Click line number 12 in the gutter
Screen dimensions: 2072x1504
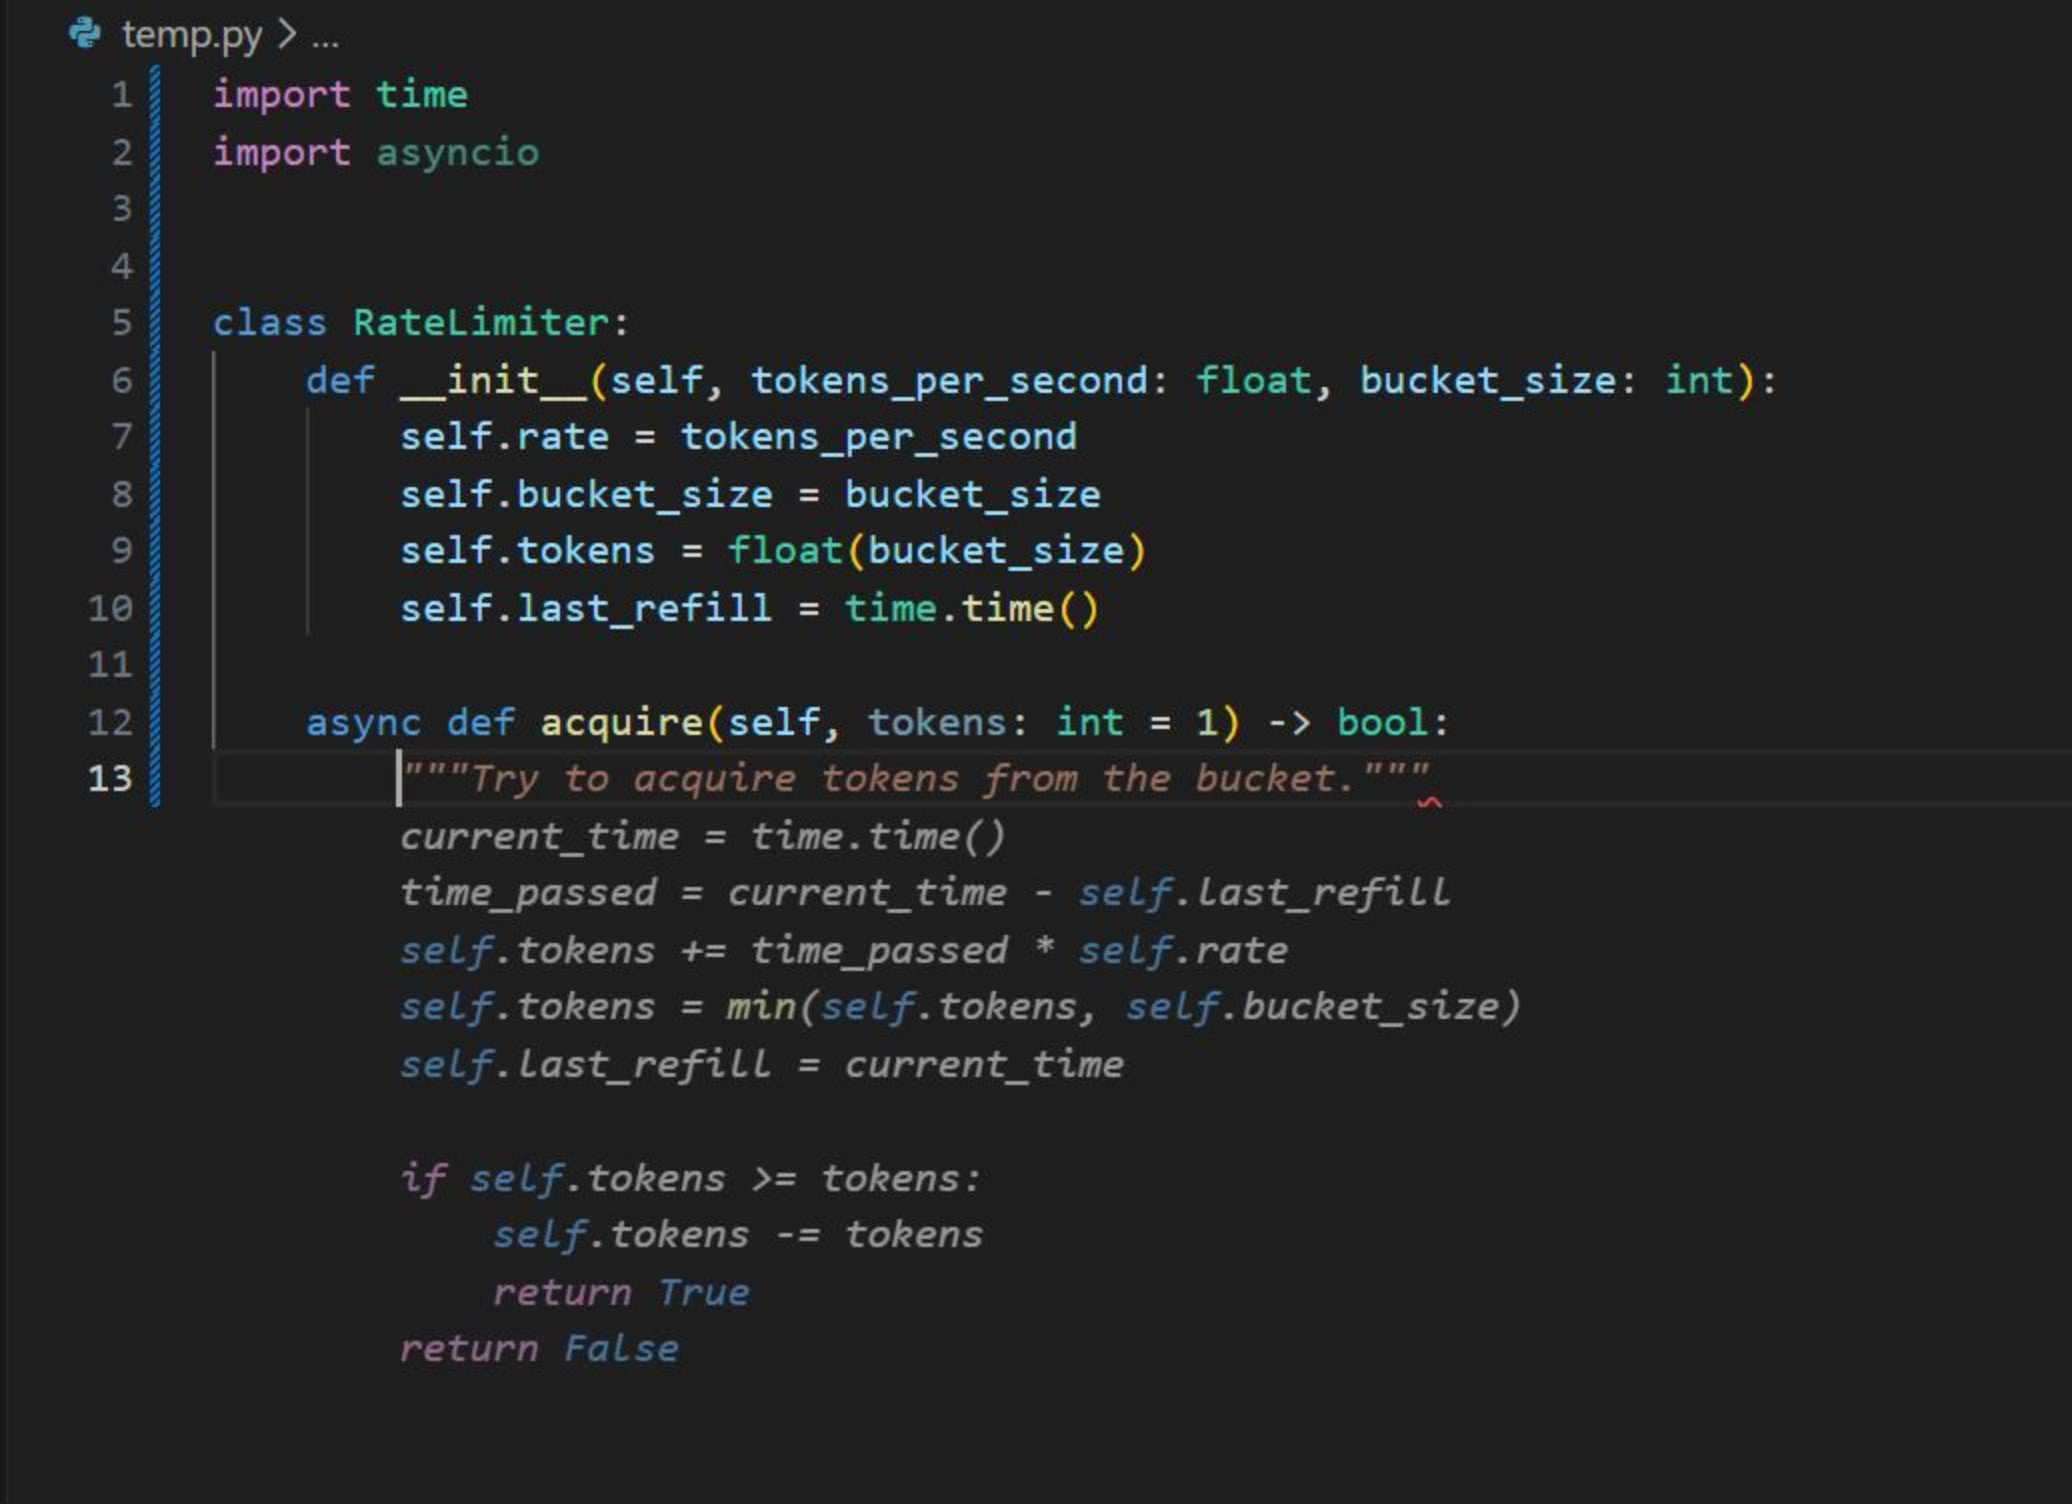pyautogui.click(x=109, y=721)
